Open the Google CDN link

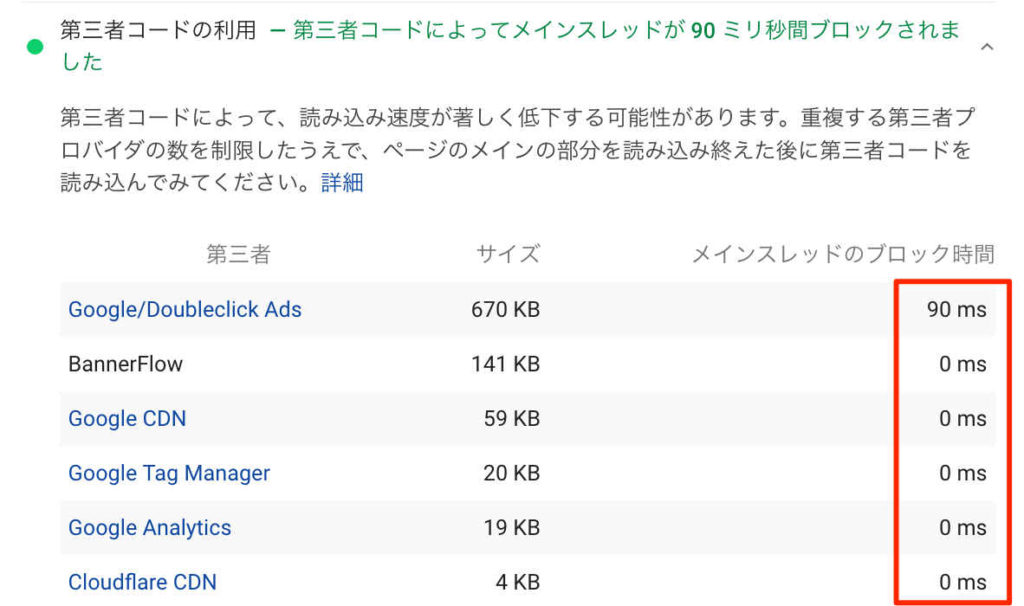(x=127, y=419)
